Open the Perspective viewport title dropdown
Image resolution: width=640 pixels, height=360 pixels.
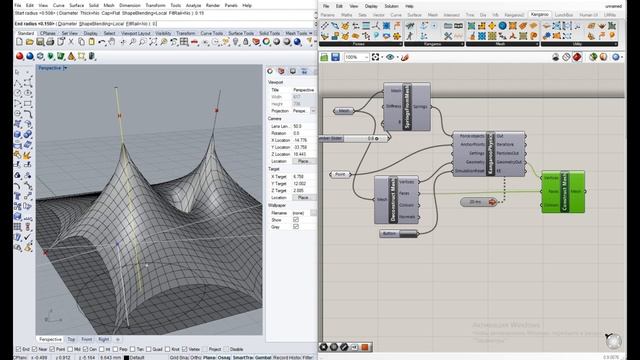65,68
